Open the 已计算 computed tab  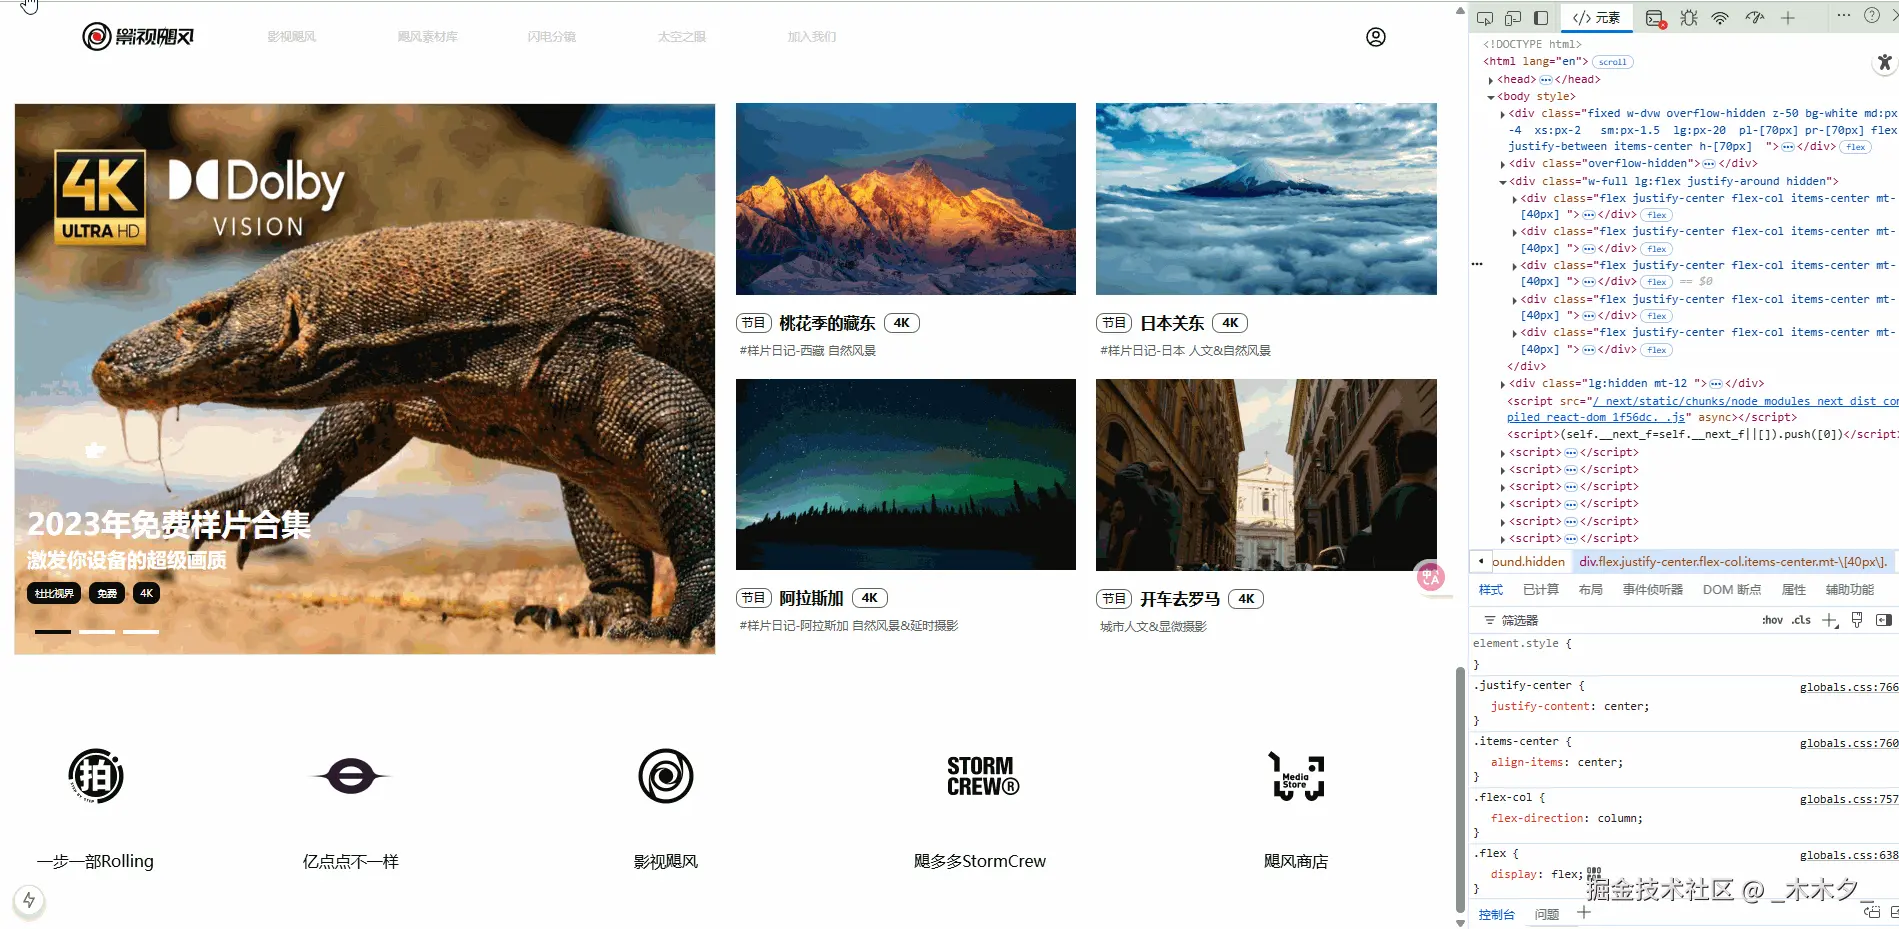click(1541, 590)
